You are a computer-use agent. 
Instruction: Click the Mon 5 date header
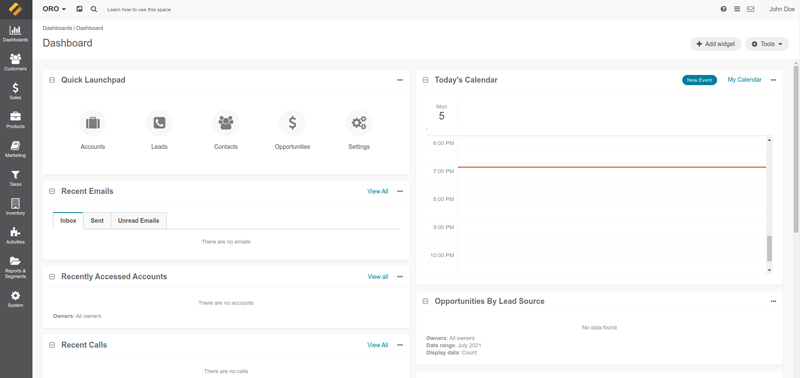pyautogui.click(x=441, y=113)
